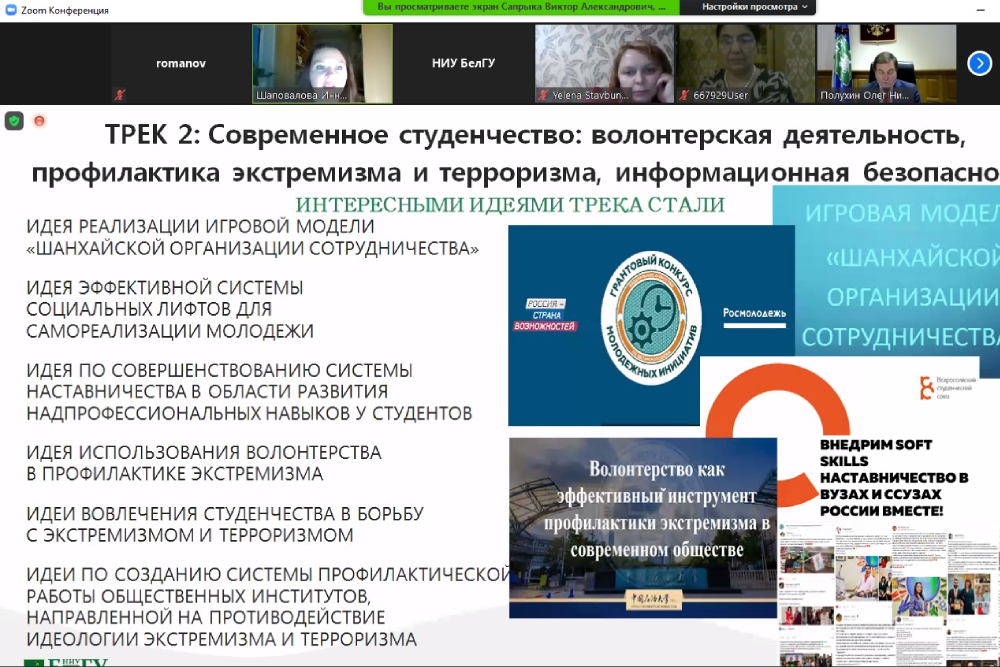Click the green screen-sharing notification banner

(521, 7)
